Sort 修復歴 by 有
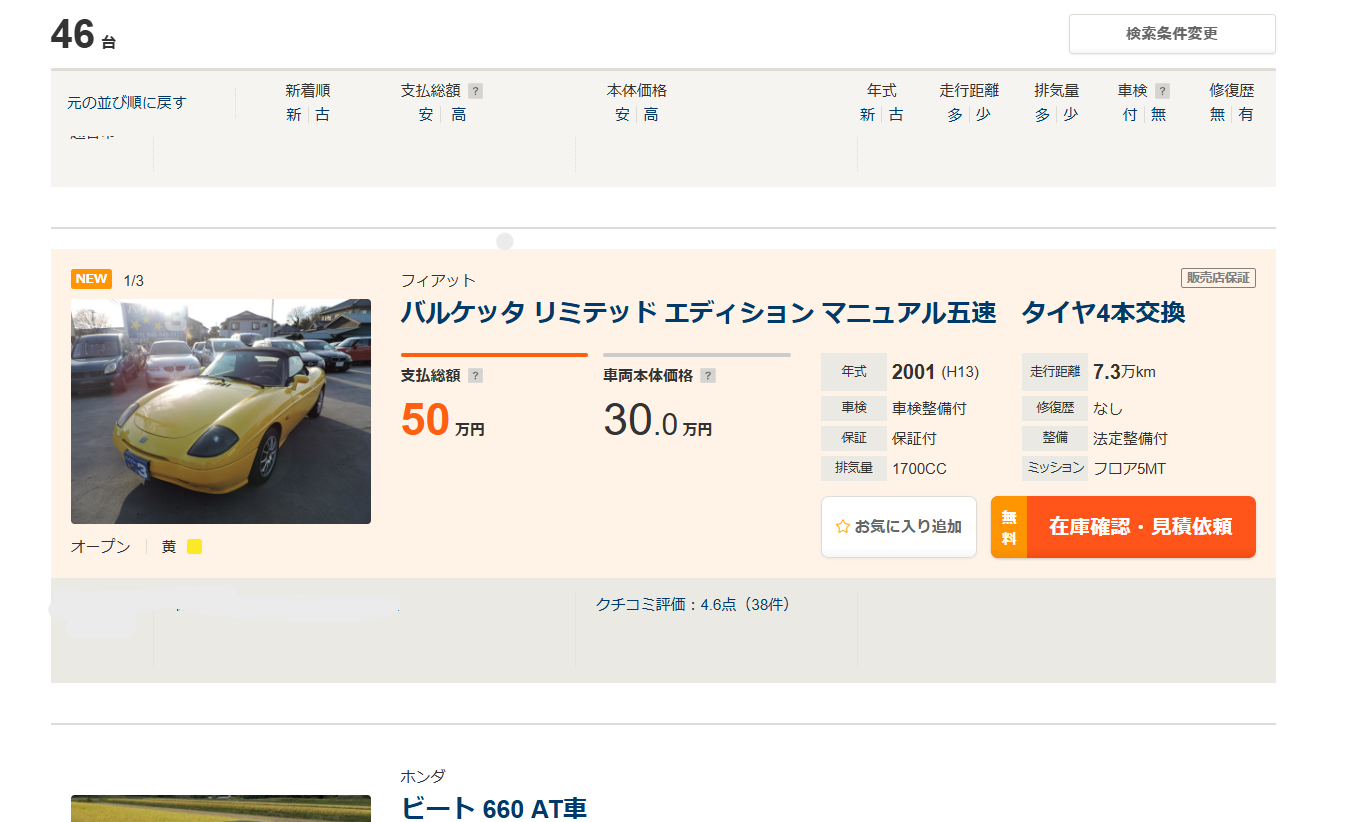This screenshot has width=1351, height=822. [x=1246, y=114]
